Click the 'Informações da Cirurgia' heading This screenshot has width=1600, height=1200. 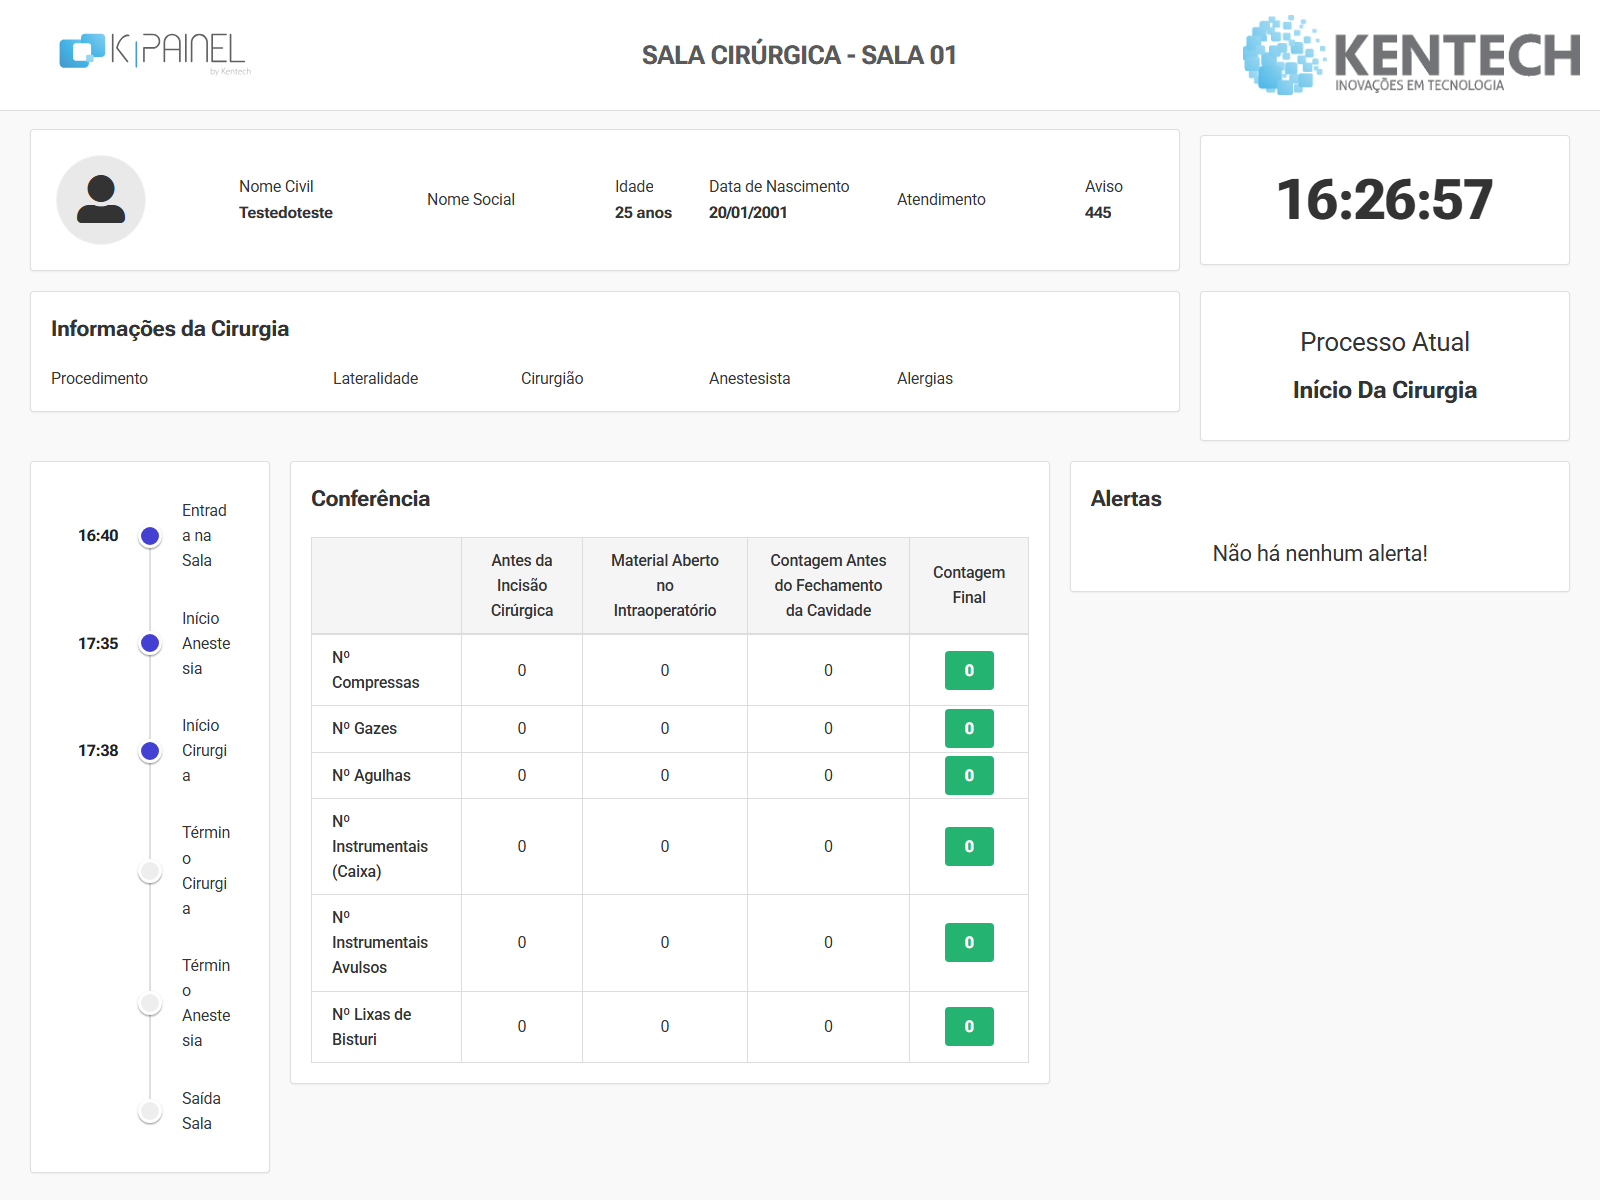(x=170, y=329)
